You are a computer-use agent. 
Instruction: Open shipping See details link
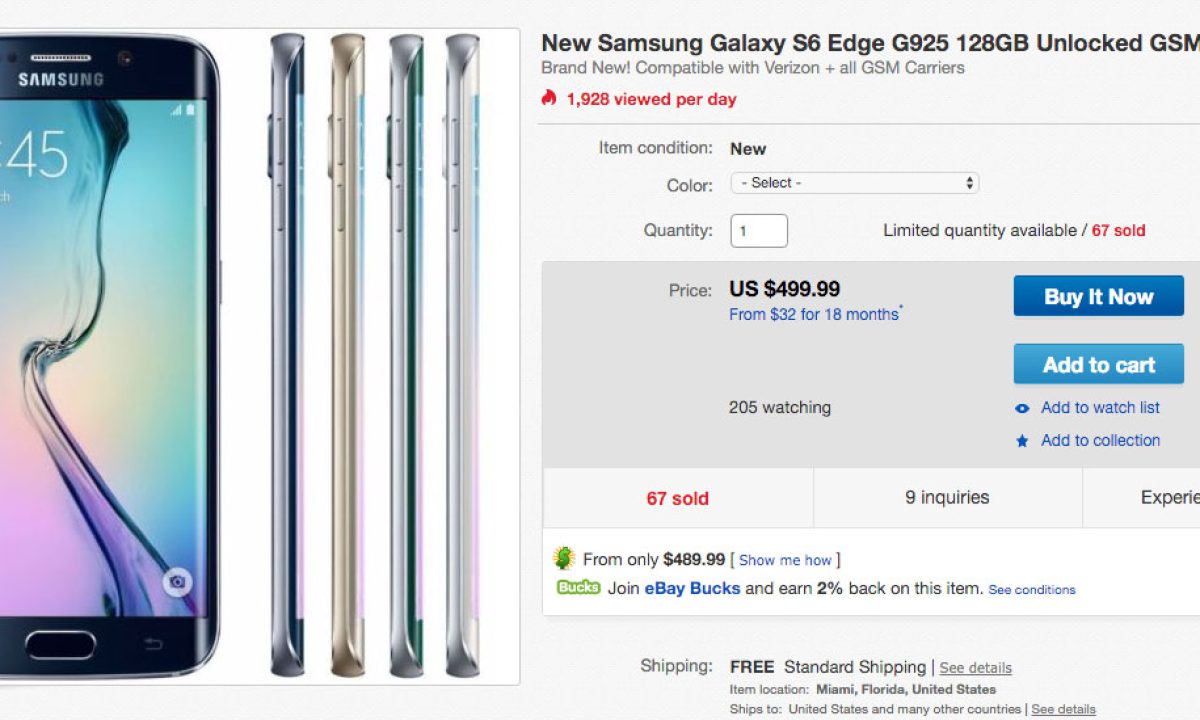coord(975,668)
